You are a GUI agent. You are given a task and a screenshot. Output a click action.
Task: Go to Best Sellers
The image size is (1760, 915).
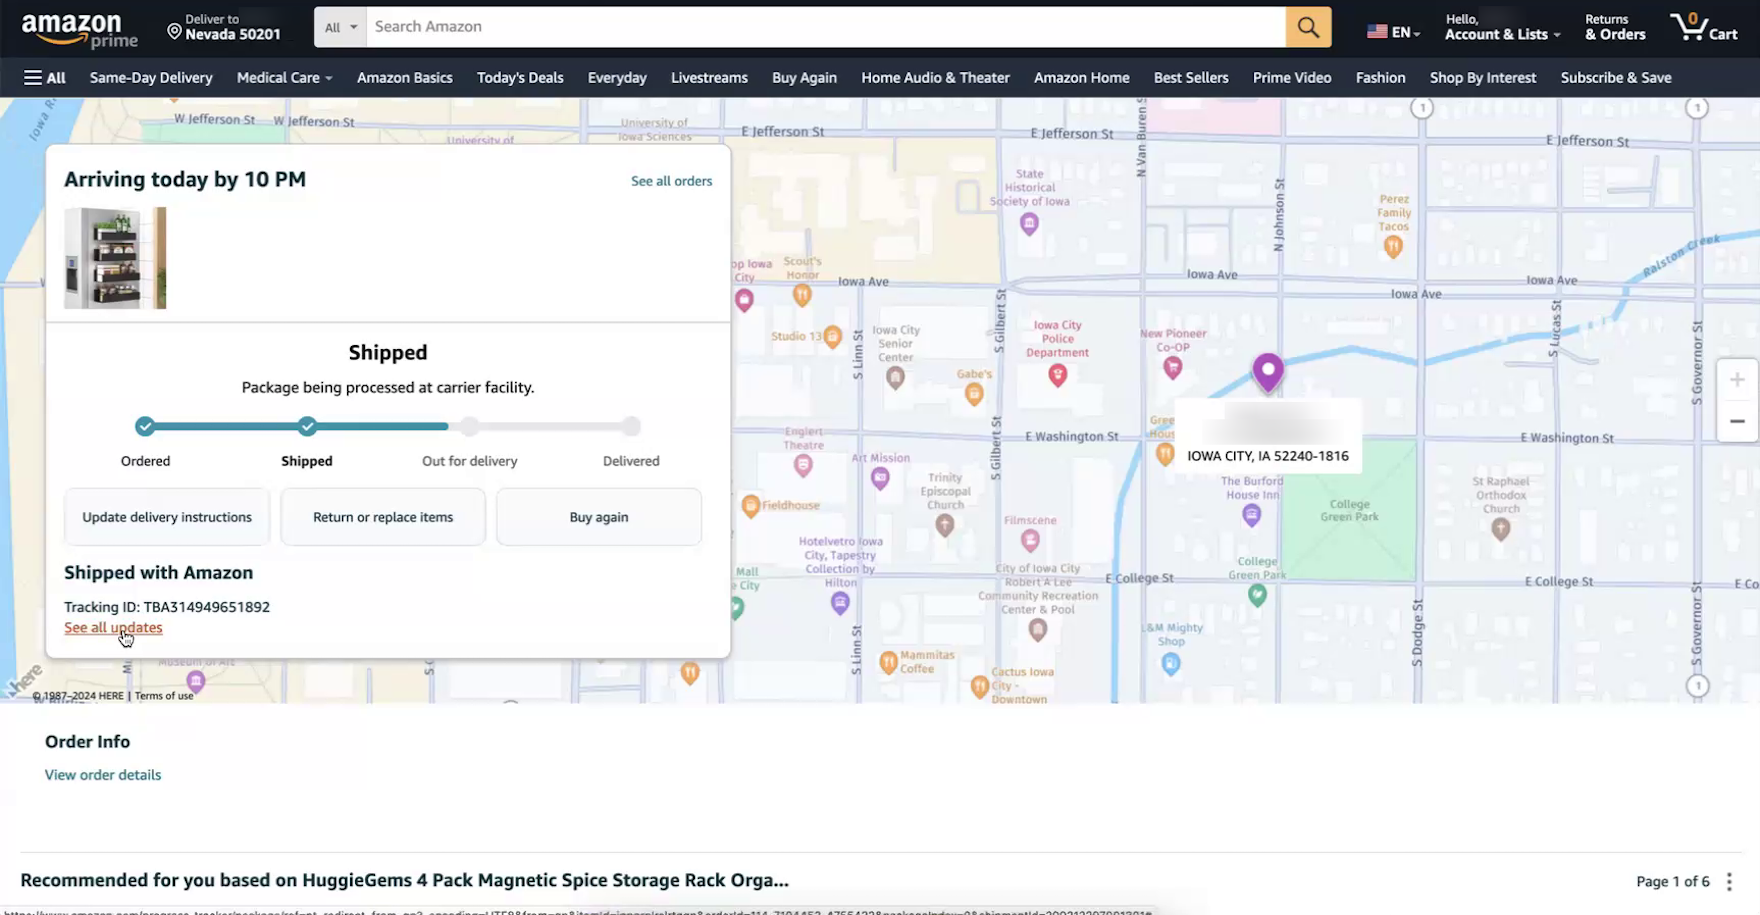(1191, 78)
